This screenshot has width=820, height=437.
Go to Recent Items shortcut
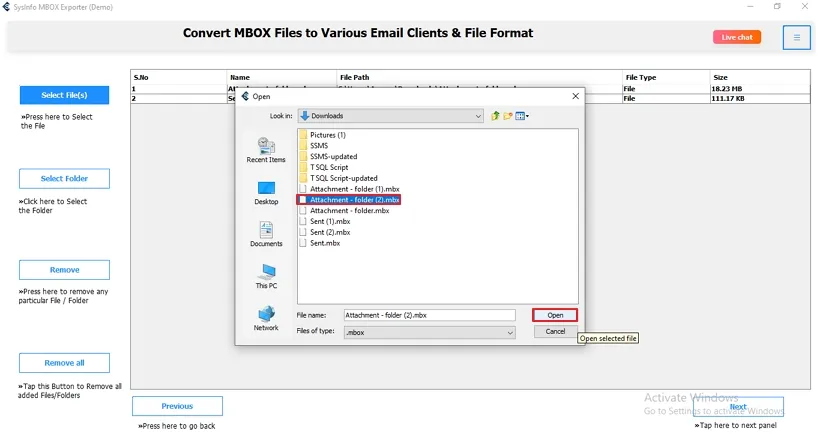pyautogui.click(x=266, y=150)
